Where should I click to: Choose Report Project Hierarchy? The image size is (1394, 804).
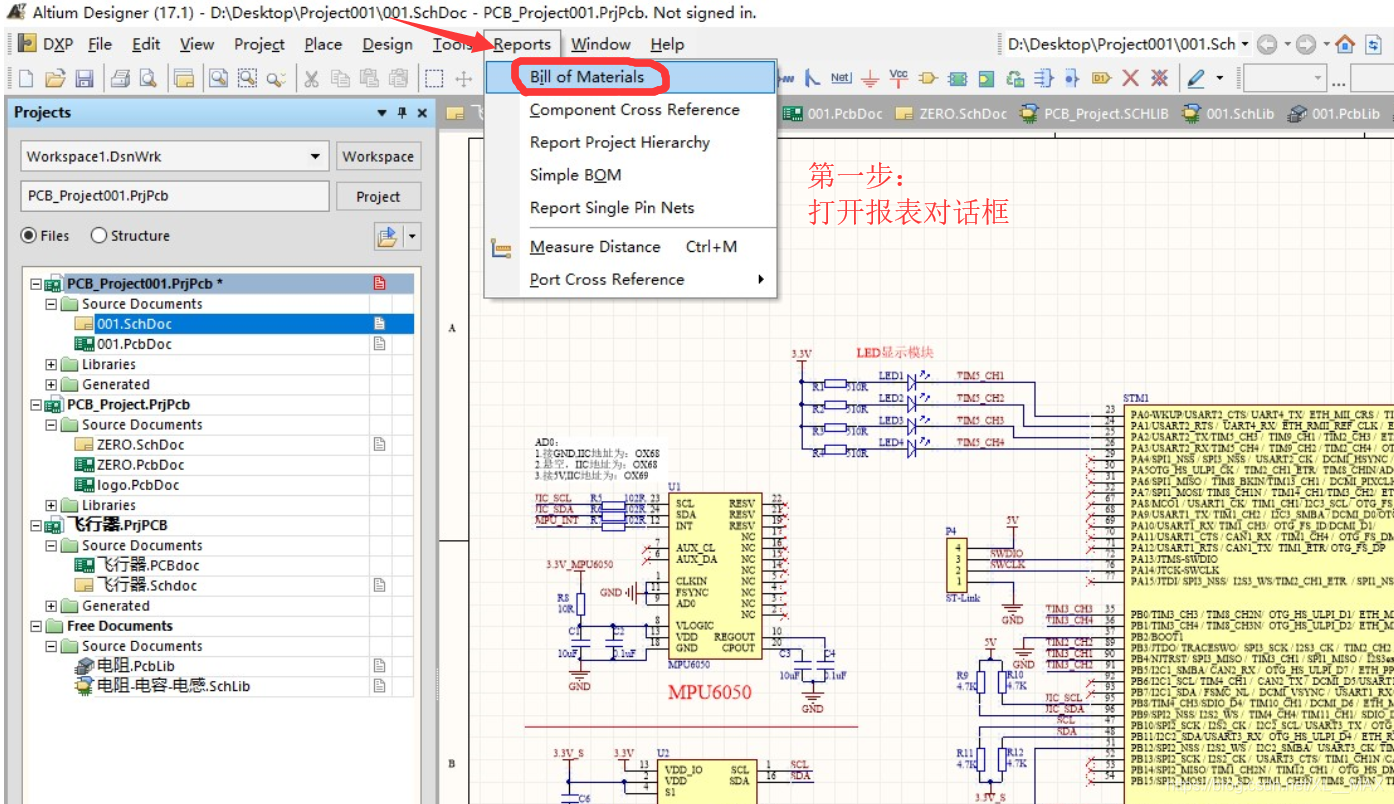click(619, 143)
